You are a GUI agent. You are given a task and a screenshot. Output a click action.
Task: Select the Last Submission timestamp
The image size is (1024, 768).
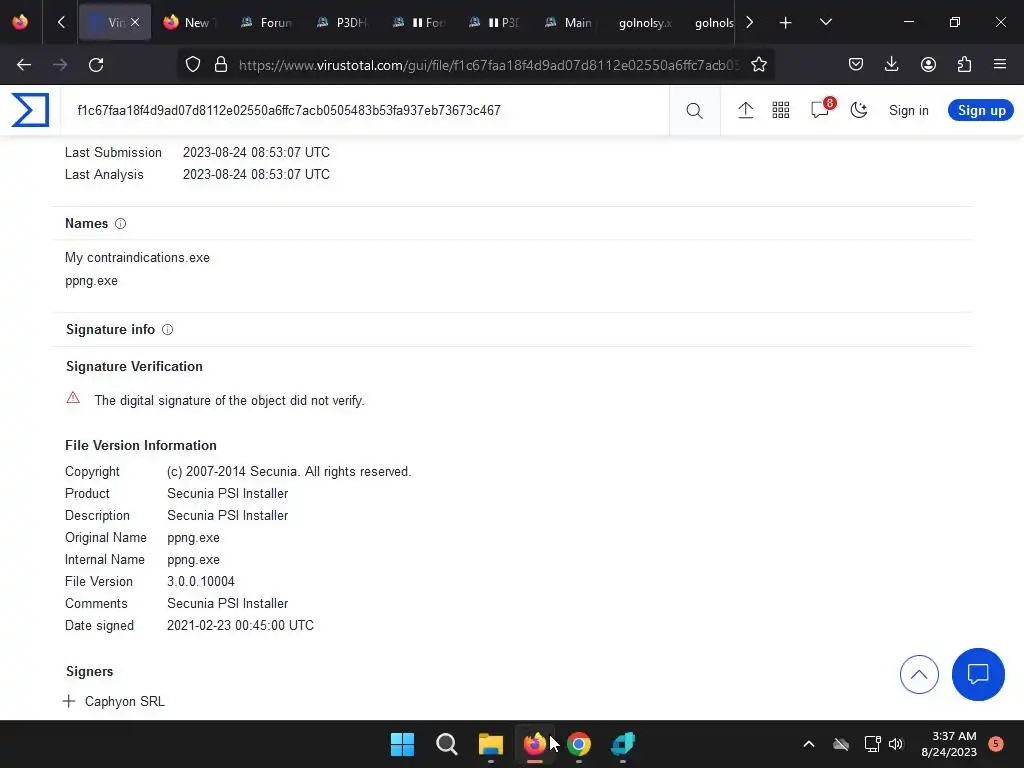coord(256,152)
